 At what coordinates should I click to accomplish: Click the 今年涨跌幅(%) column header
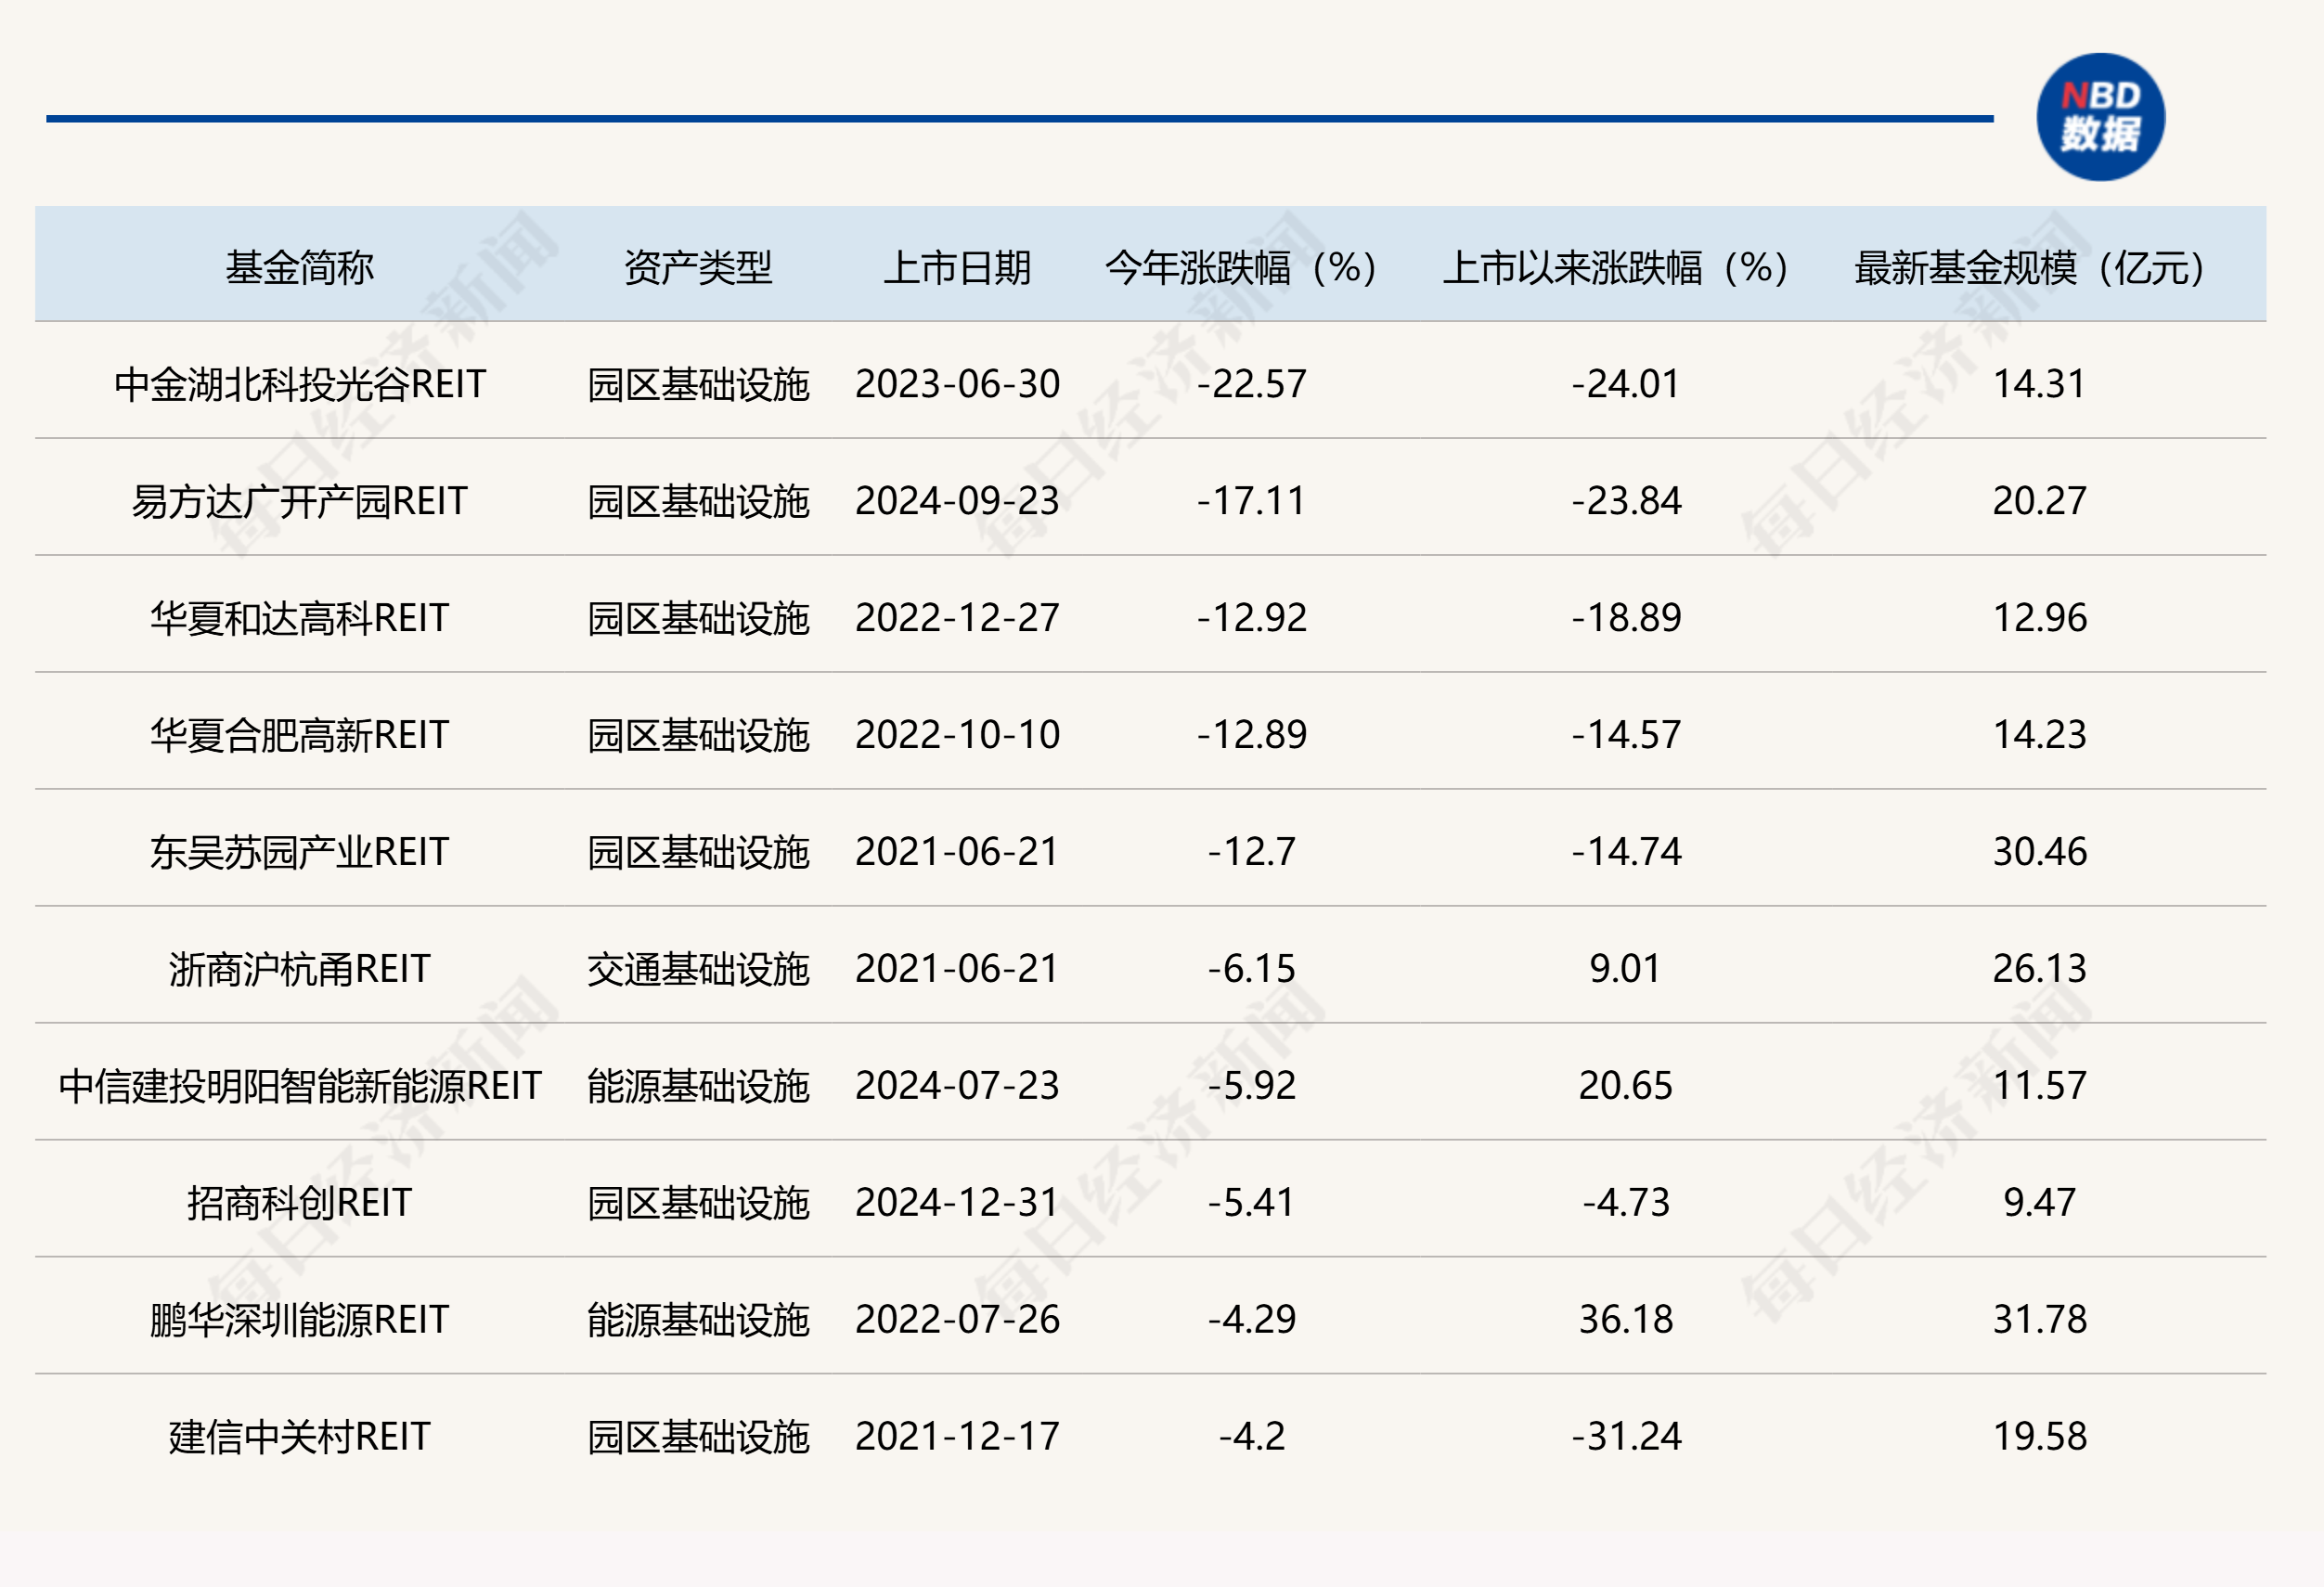(x=1240, y=267)
